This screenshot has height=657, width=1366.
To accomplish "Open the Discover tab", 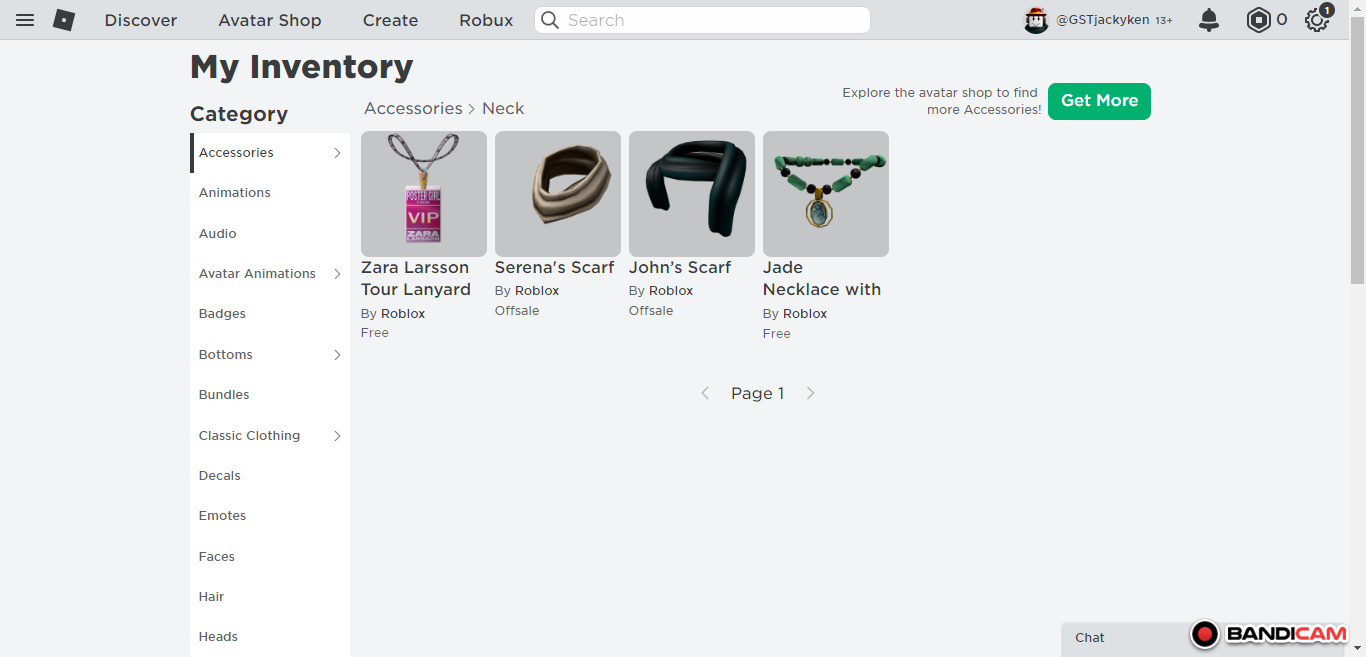I will 141,20.
